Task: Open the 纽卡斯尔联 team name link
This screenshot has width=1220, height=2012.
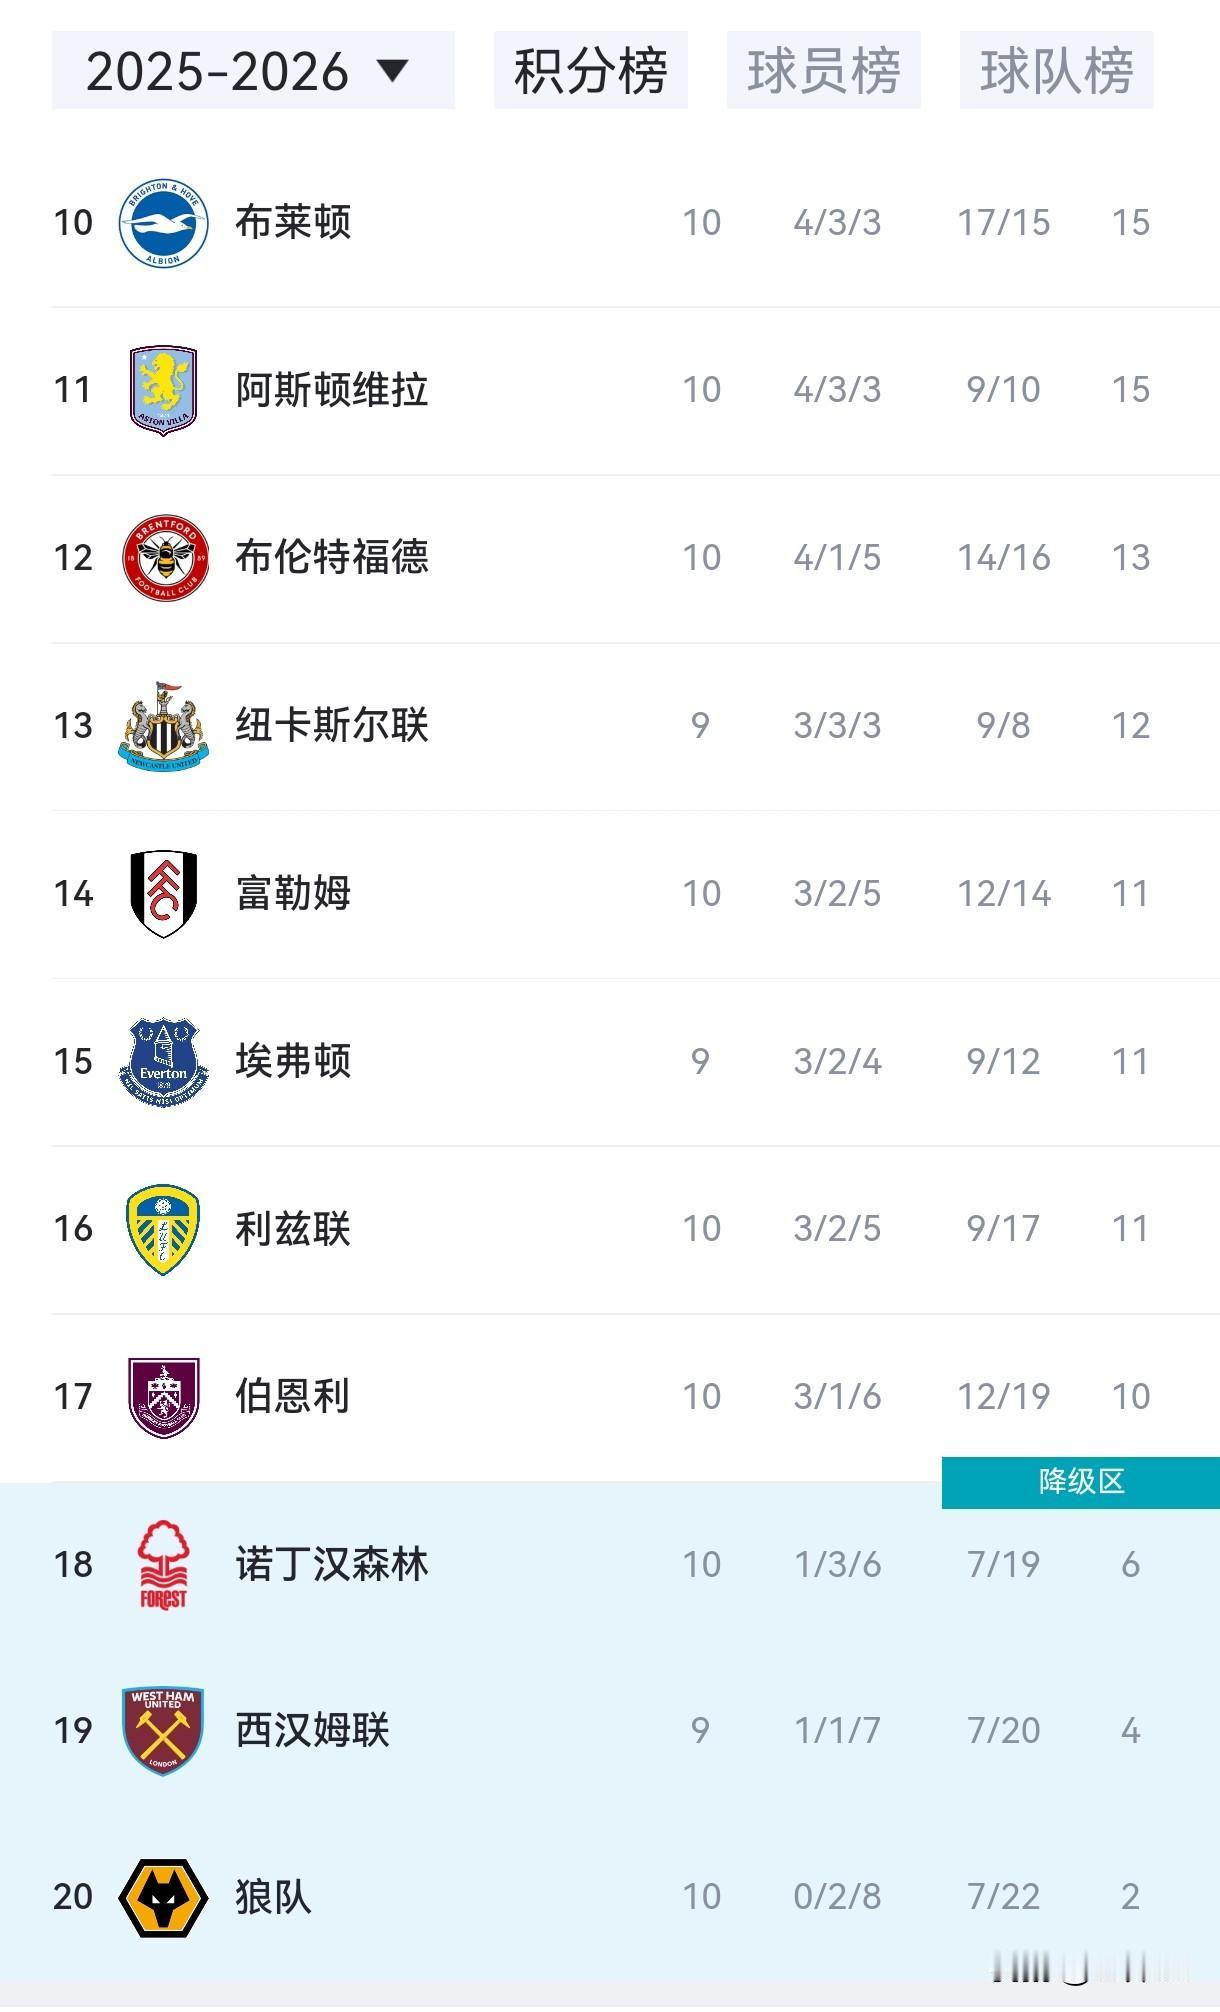Action: click(332, 726)
